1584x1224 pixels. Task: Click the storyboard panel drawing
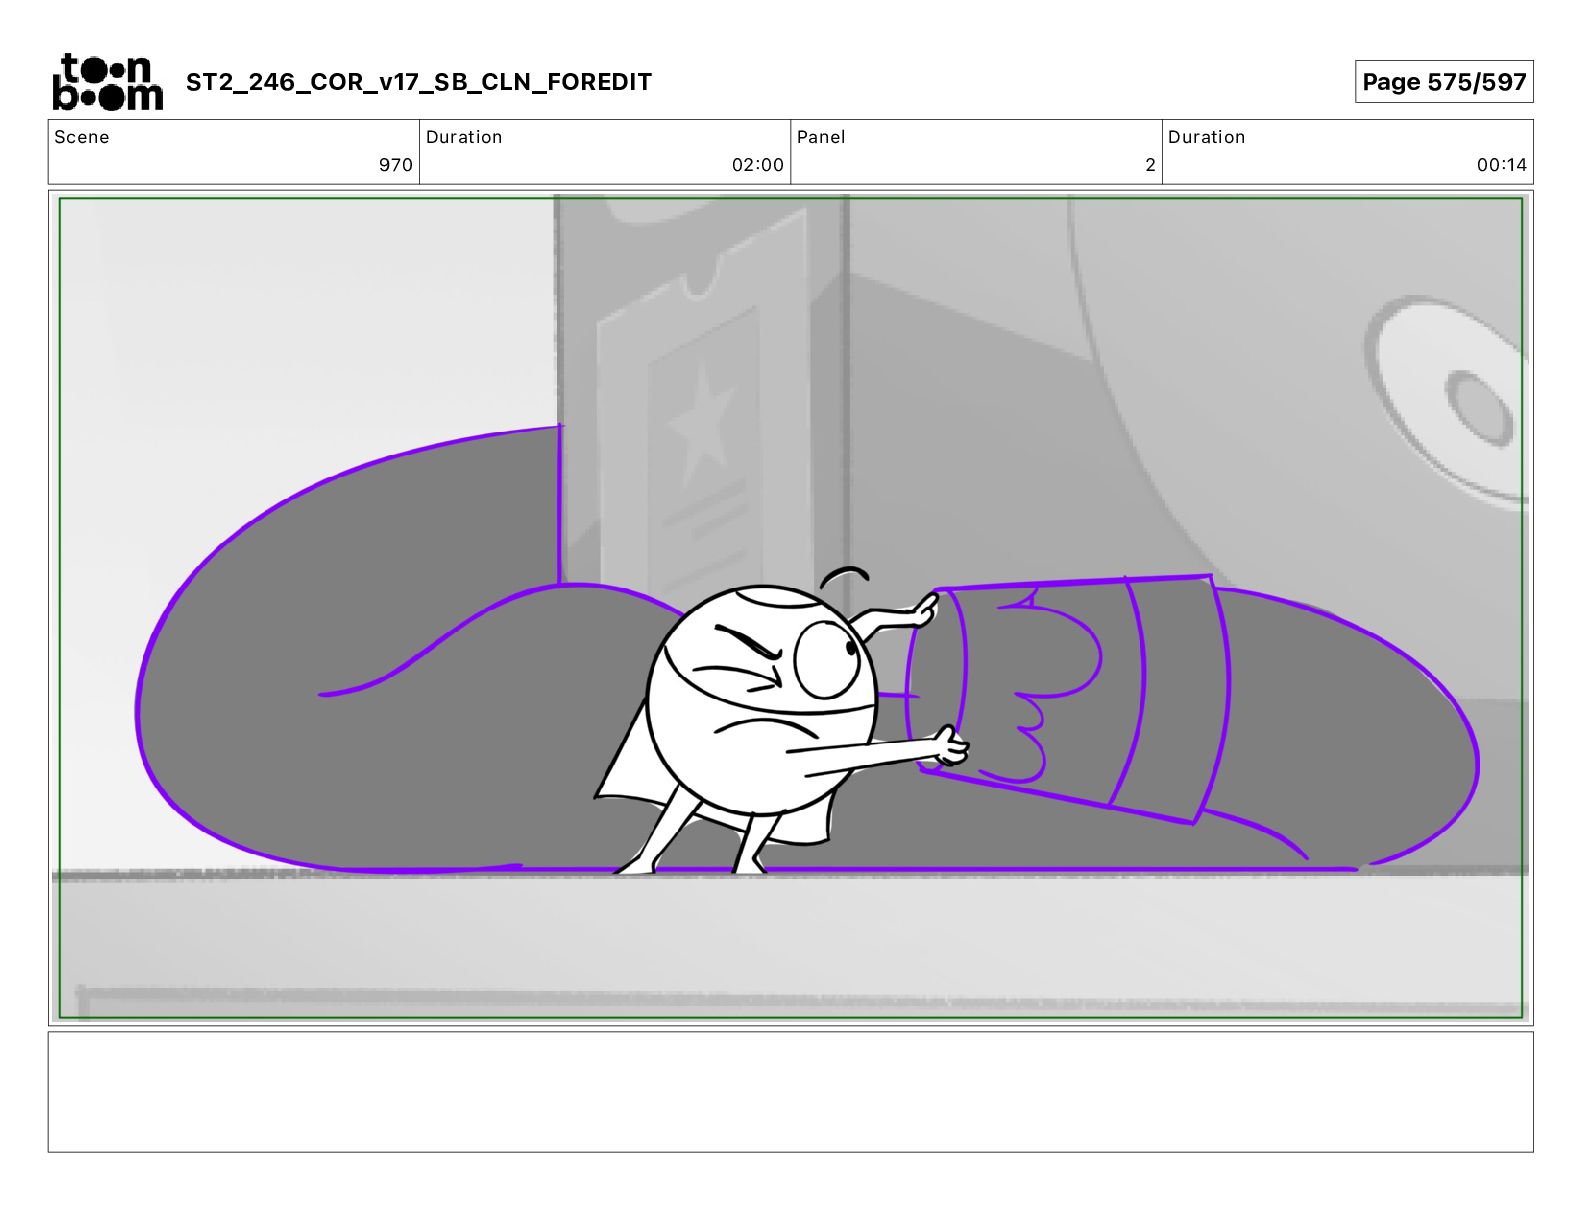tap(791, 608)
